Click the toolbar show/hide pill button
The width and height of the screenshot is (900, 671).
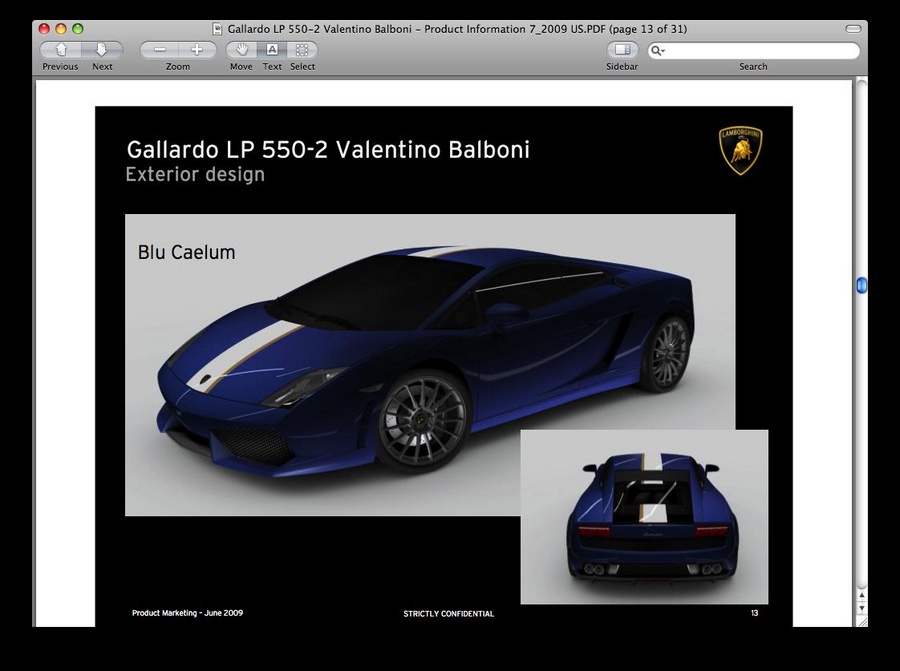[852, 29]
